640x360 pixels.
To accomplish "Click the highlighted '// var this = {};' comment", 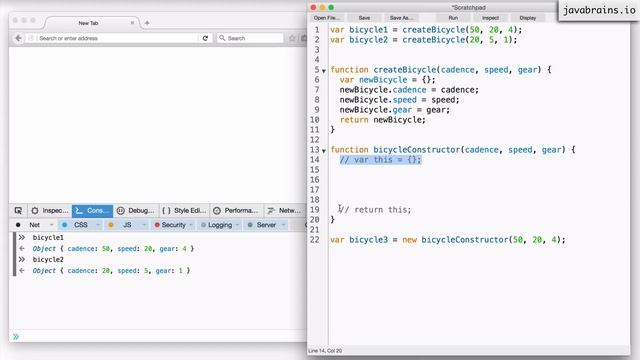I will [x=380, y=160].
